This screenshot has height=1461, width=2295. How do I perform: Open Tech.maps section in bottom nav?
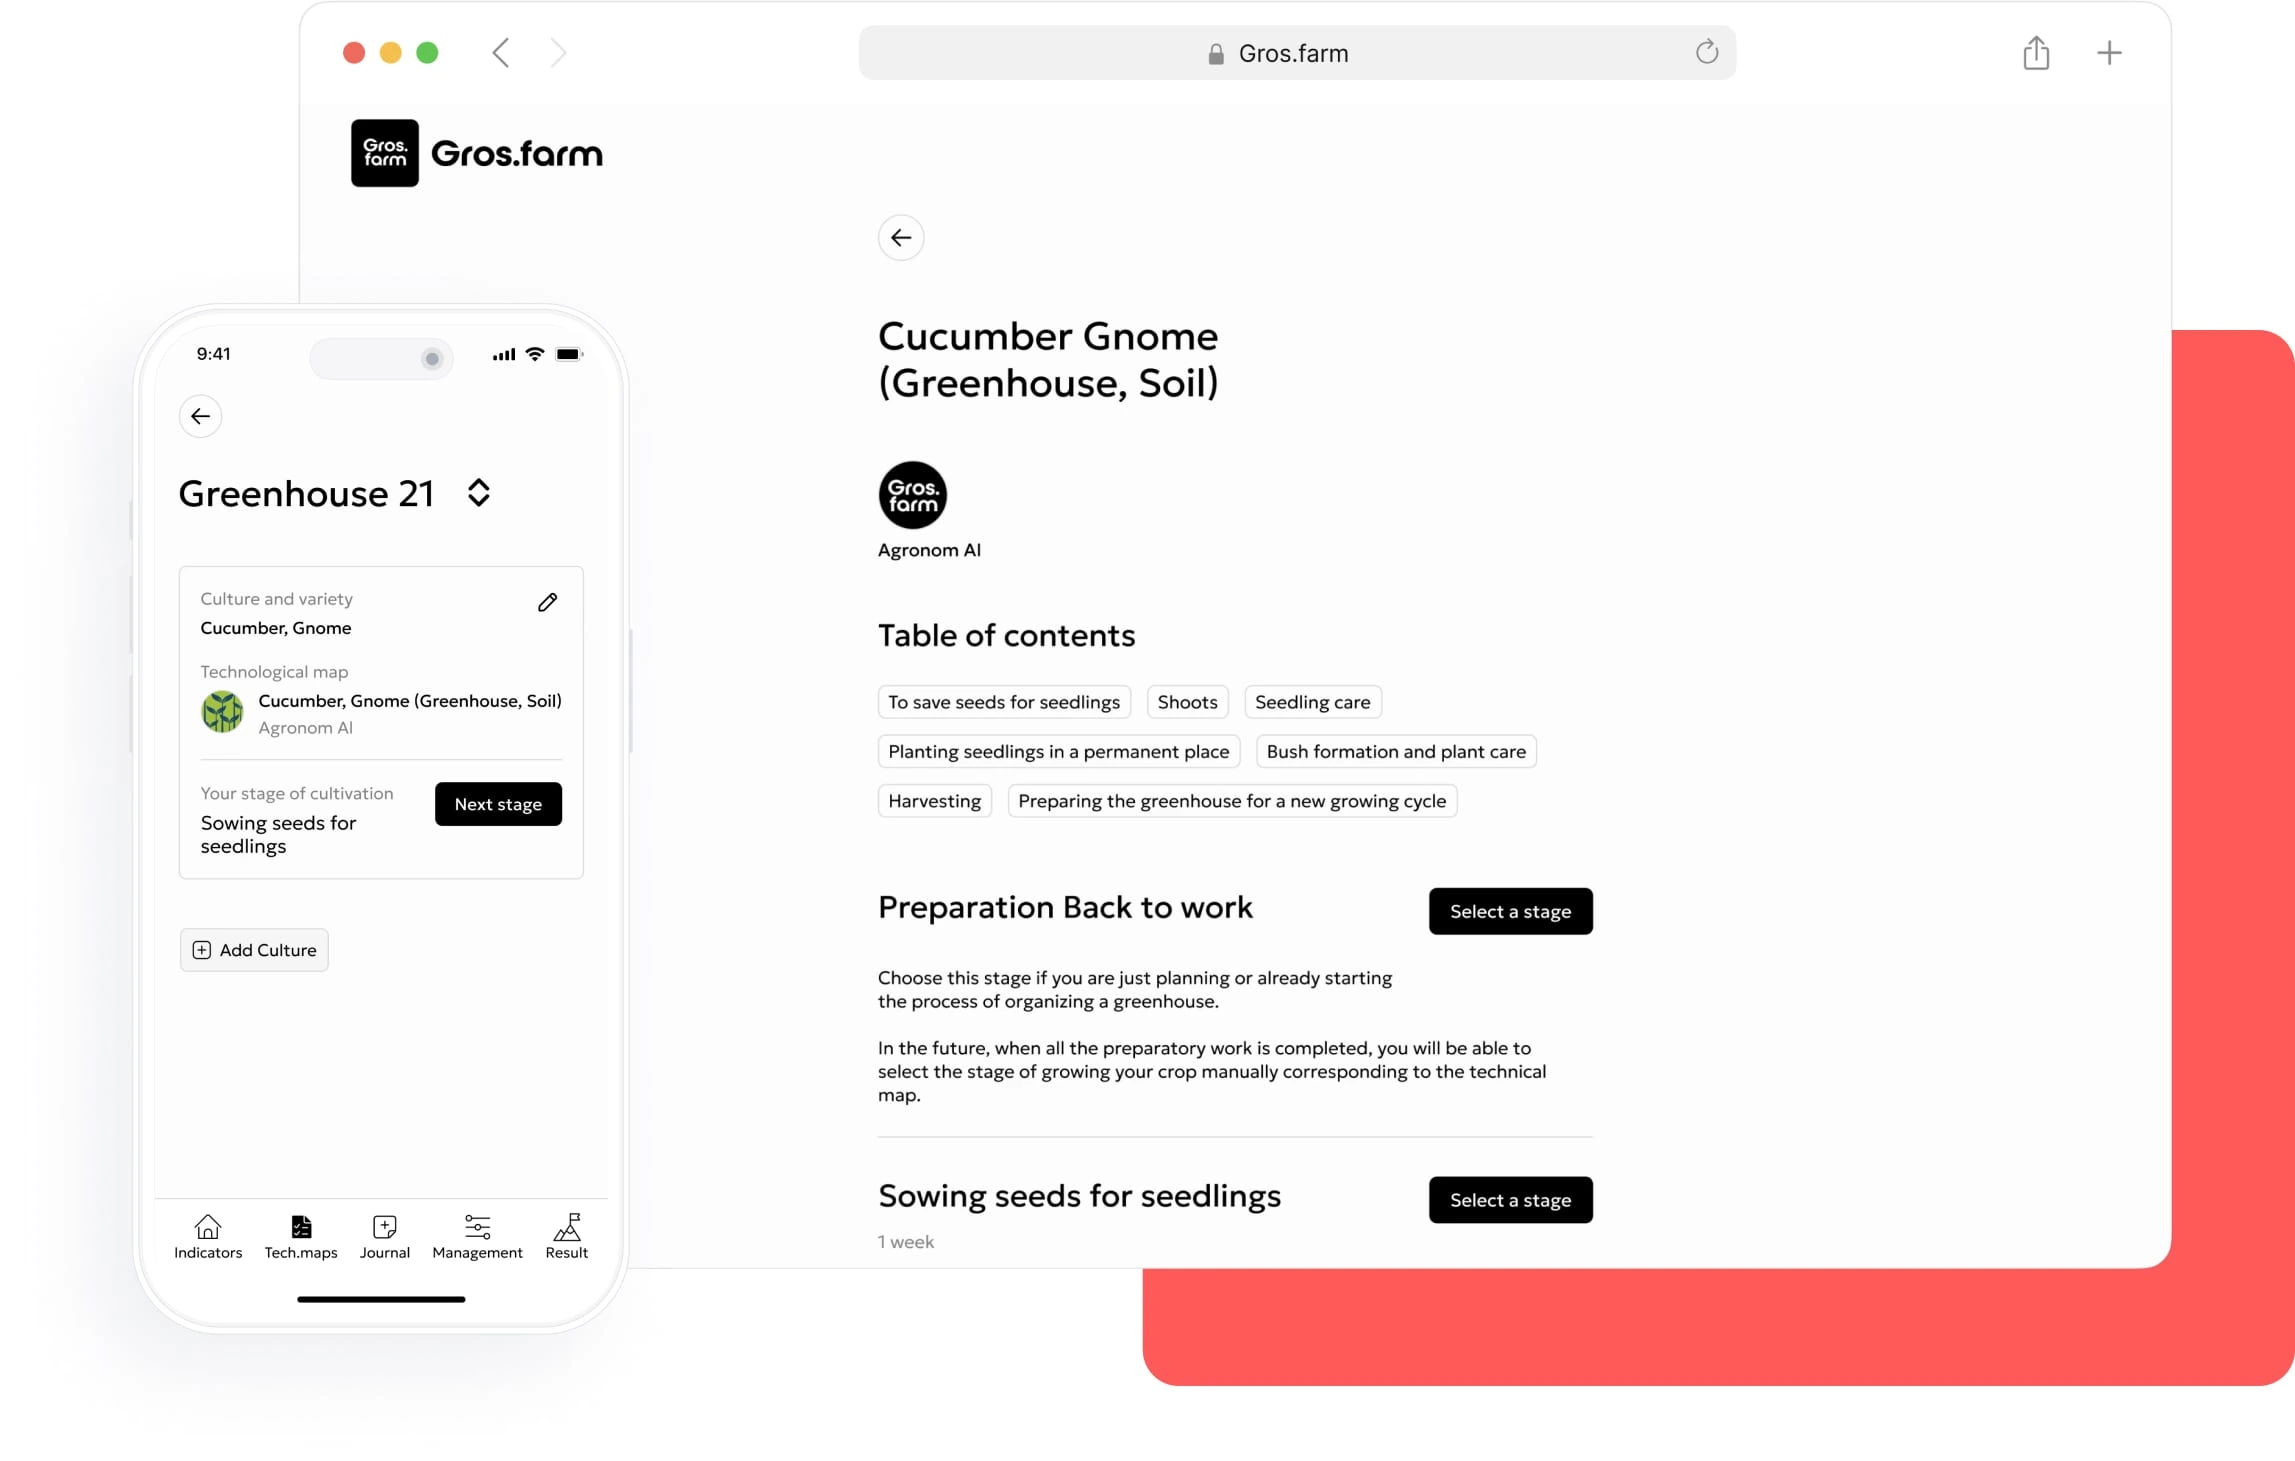point(299,1235)
